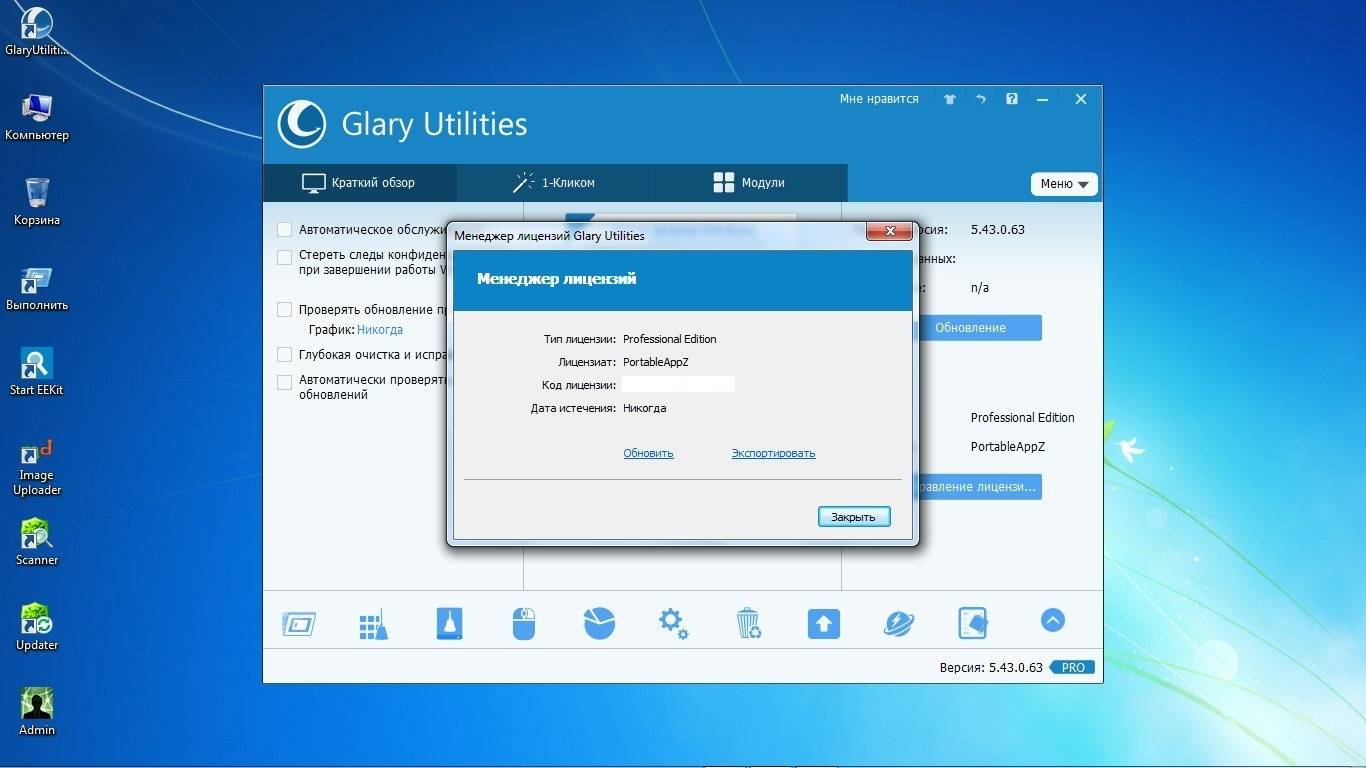Image resolution: width=1366 pixels, height=768 pixels.
Task: Click the upward arrow software update icon
Action: pos(823,623)
